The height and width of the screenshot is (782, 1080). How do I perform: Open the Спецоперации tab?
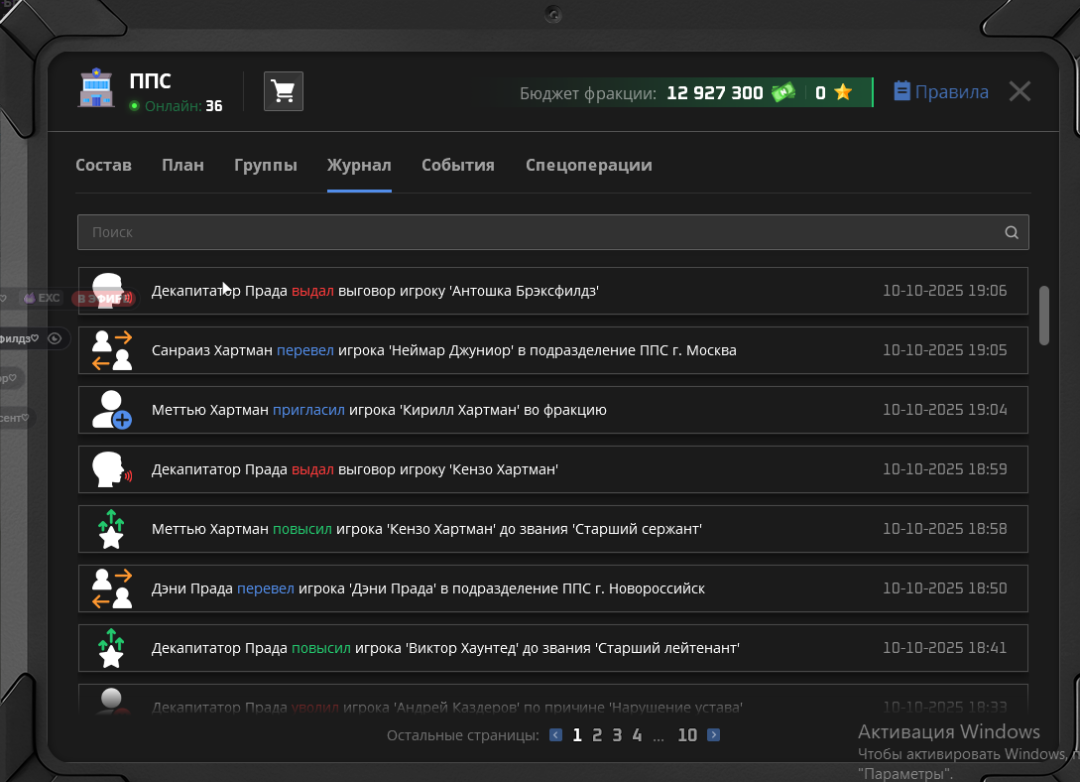click(588, 165)
